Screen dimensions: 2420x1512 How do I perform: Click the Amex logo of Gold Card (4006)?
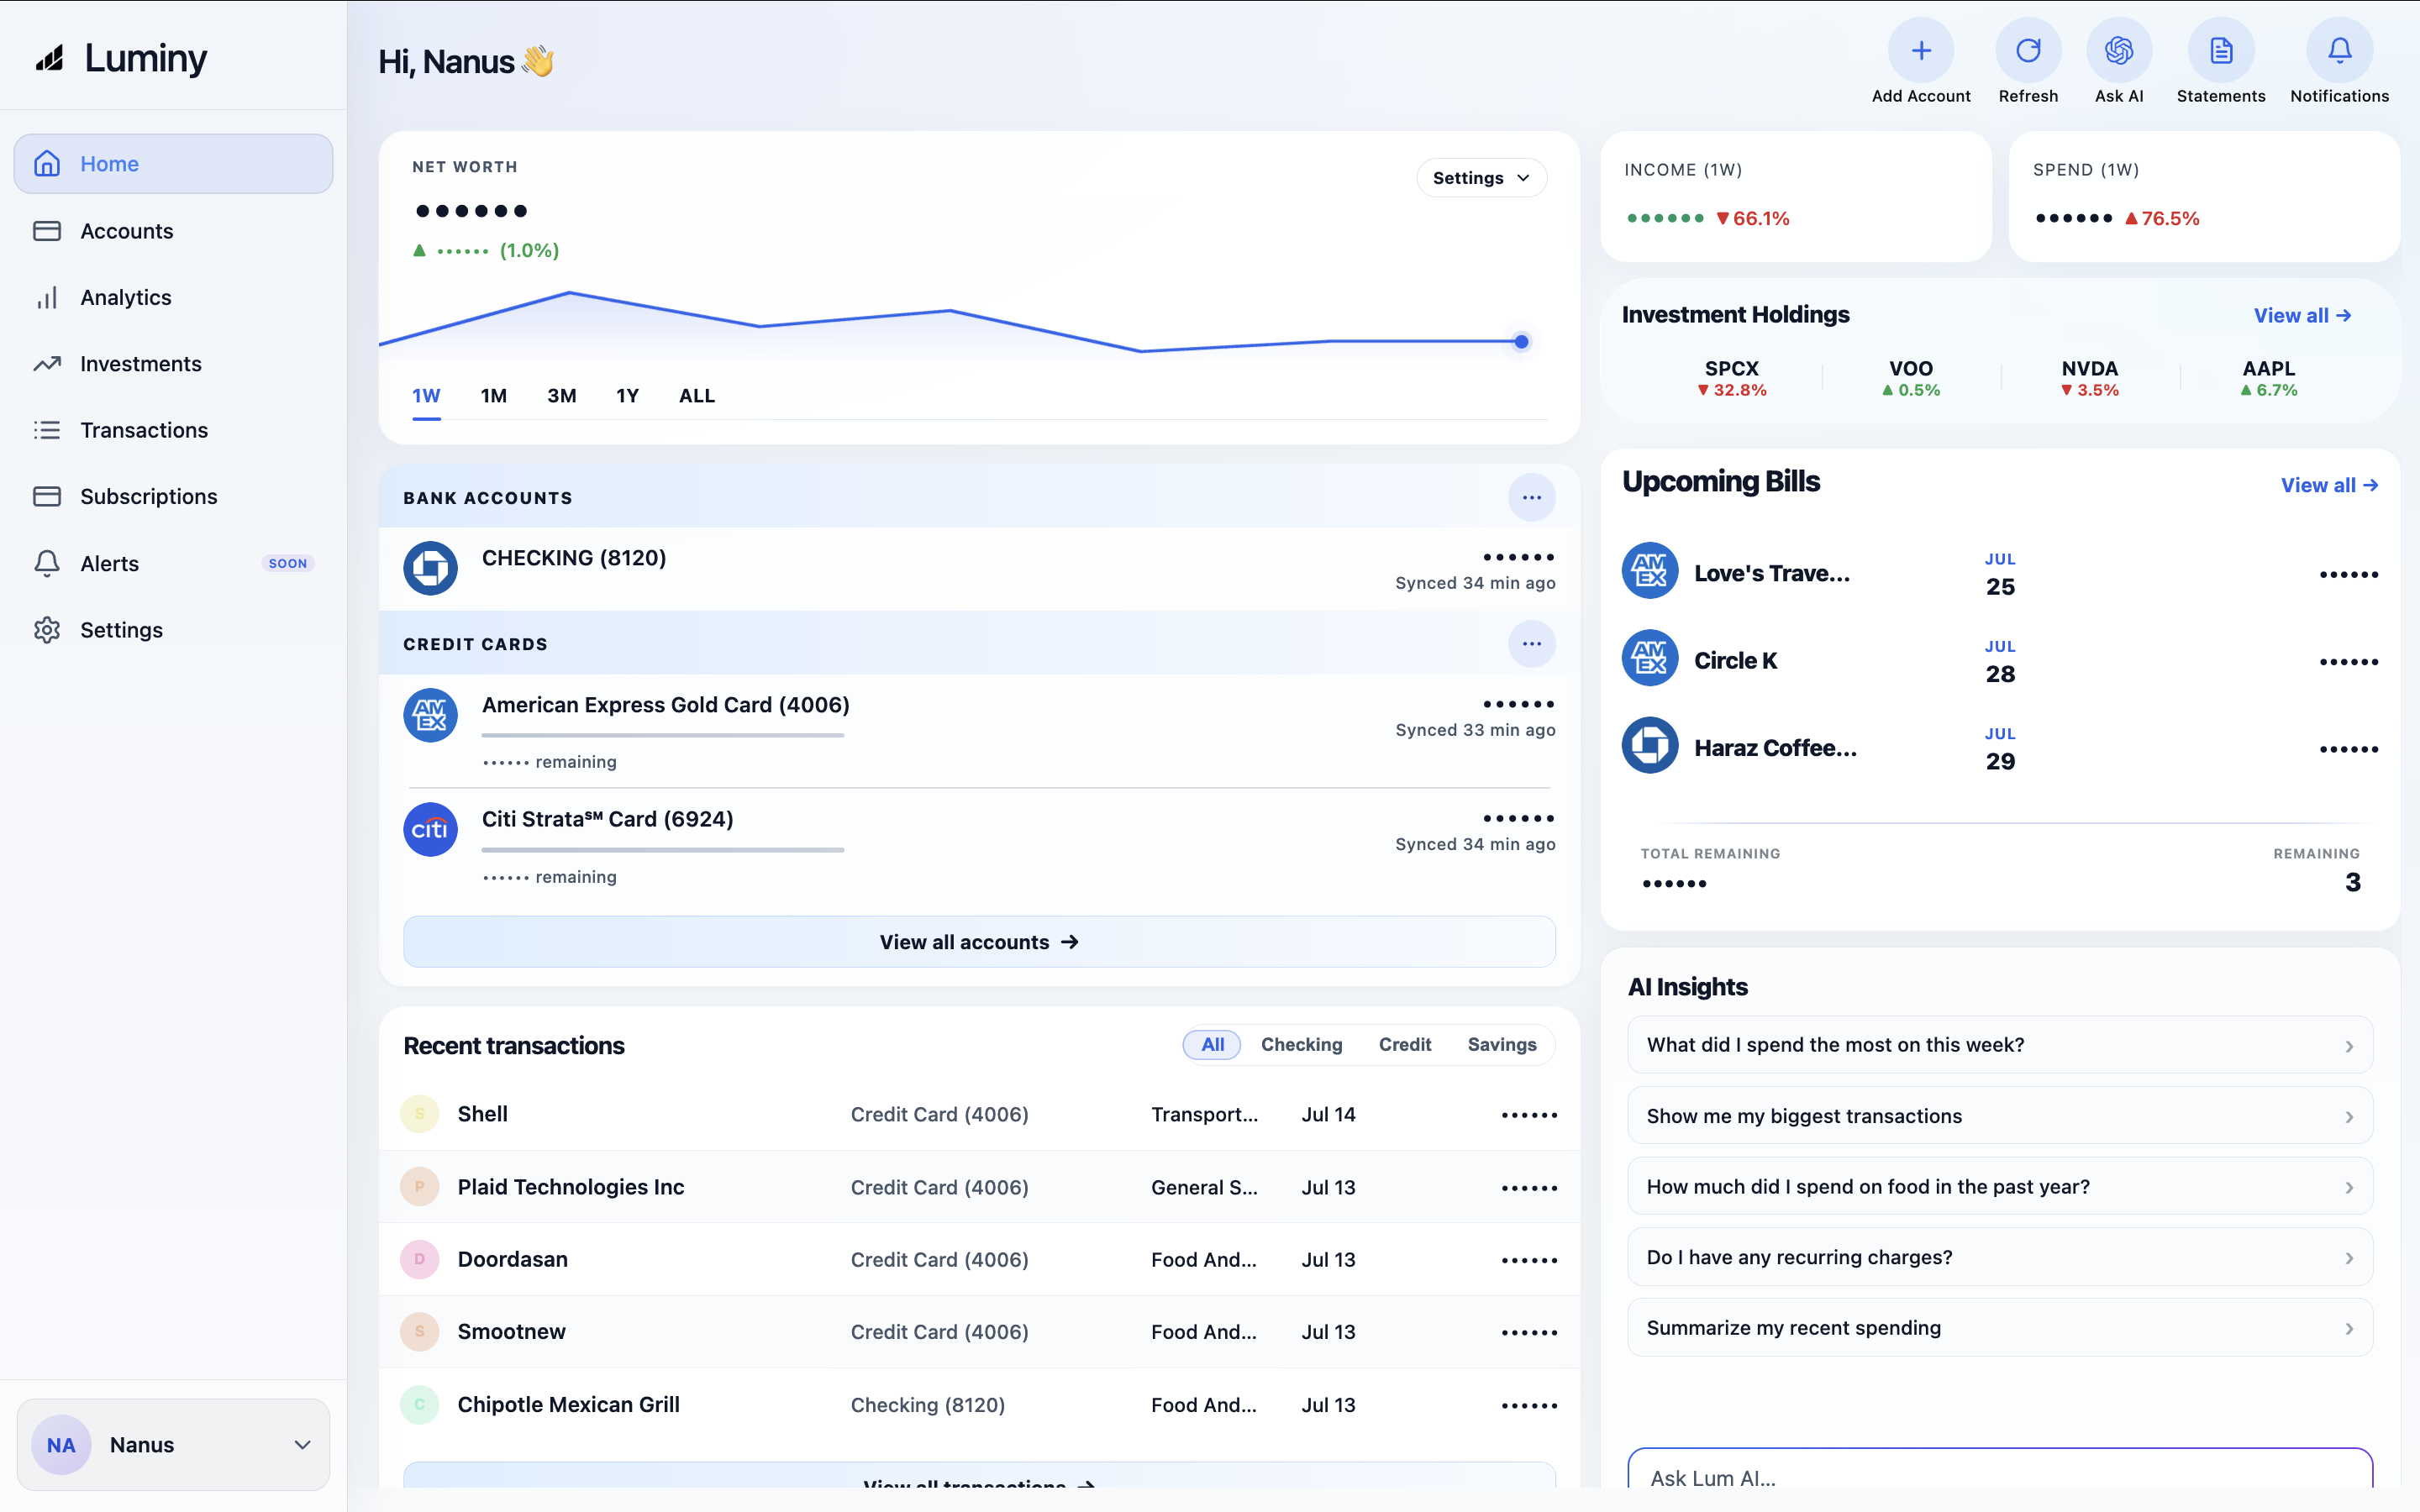[x=430, y=715]
